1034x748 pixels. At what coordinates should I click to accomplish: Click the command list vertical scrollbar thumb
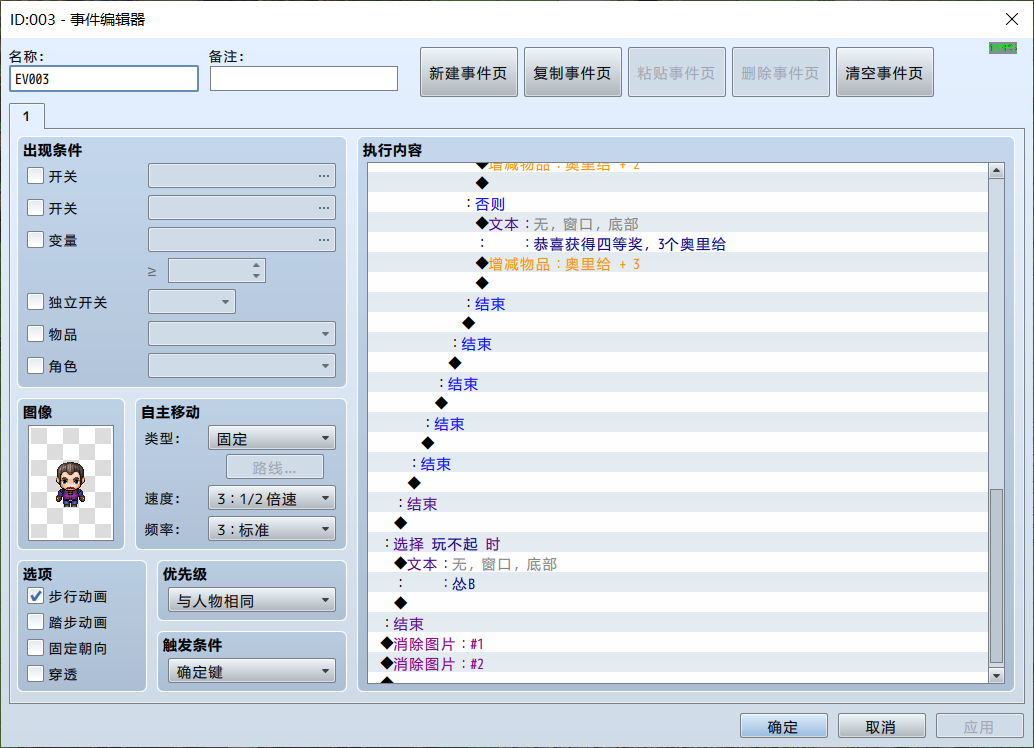click(996, 576)
